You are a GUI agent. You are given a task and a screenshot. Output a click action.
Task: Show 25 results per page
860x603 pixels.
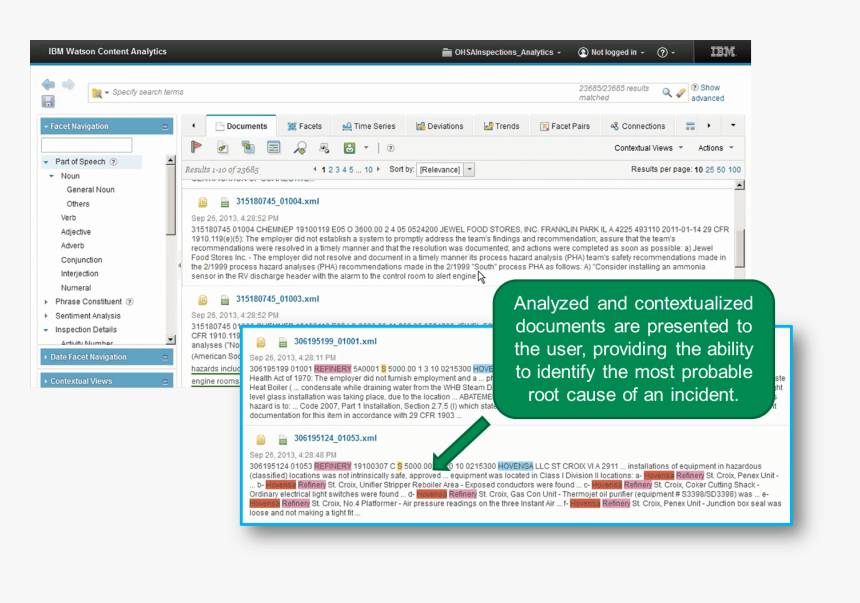[x=710, y=170]
